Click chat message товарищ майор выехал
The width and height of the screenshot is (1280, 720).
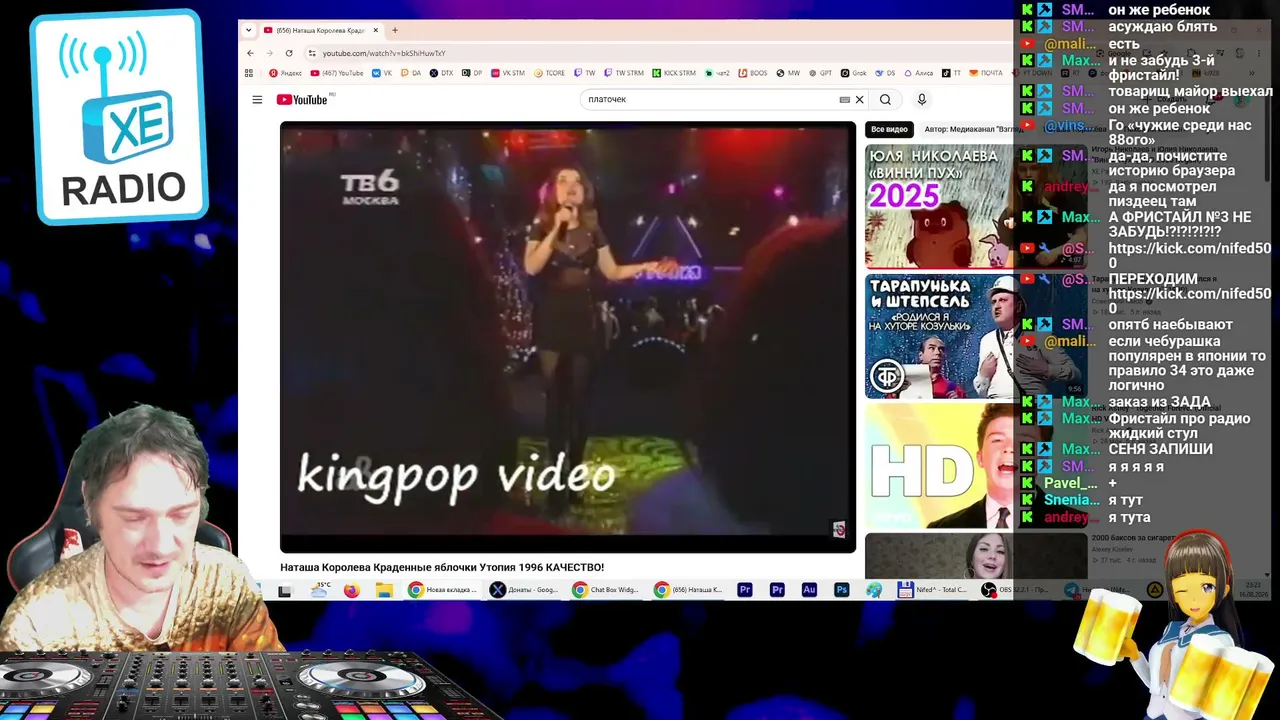tap(1190, 92)
